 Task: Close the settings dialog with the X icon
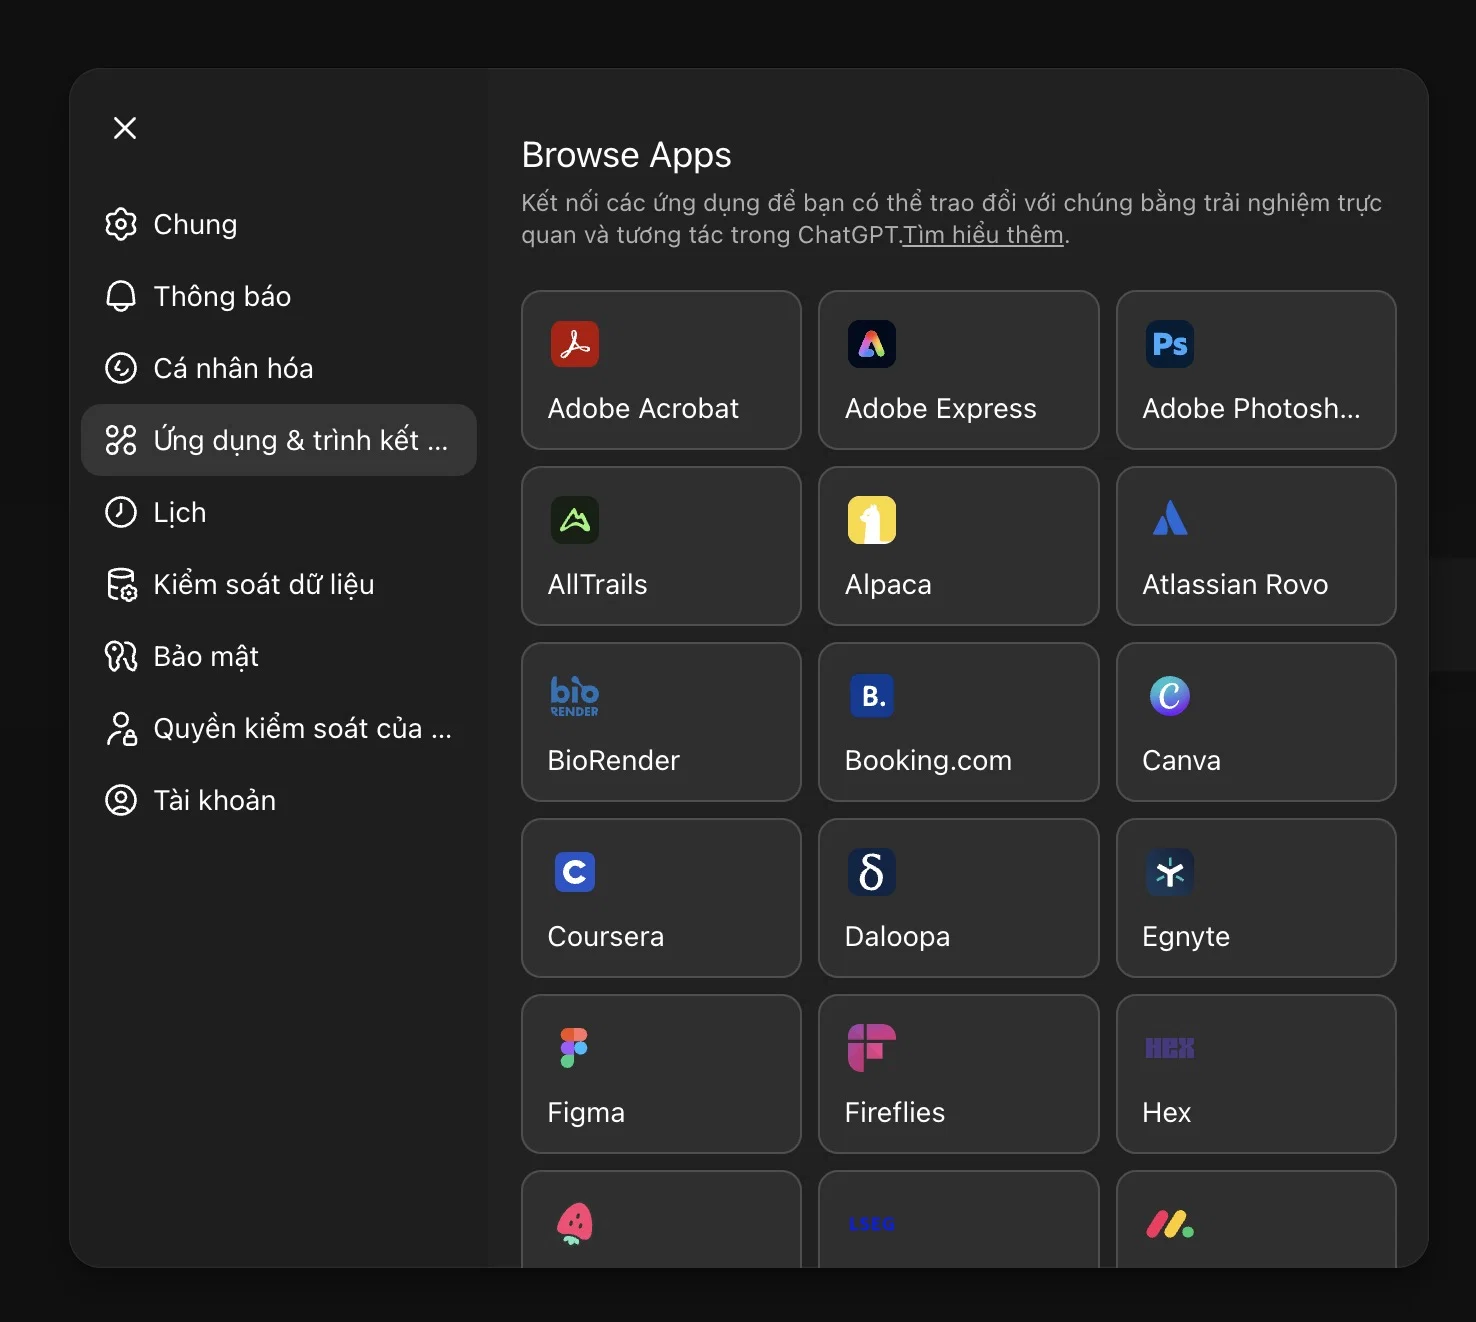coord(125,128)
